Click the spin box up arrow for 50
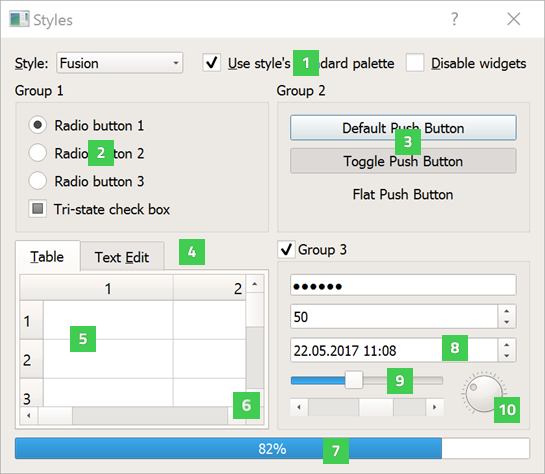This screenshot has height=474, width=545. click(507, 311)
